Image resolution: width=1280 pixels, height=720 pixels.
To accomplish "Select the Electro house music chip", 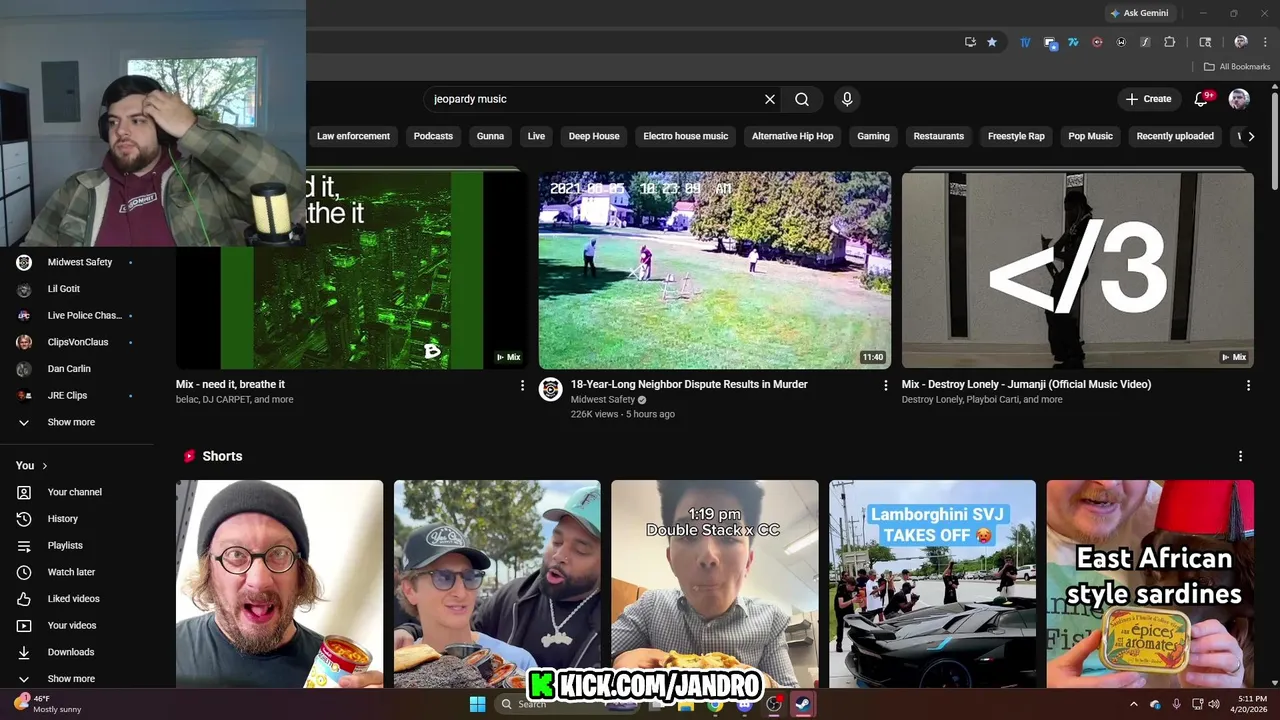I will [x=686, y=136].
